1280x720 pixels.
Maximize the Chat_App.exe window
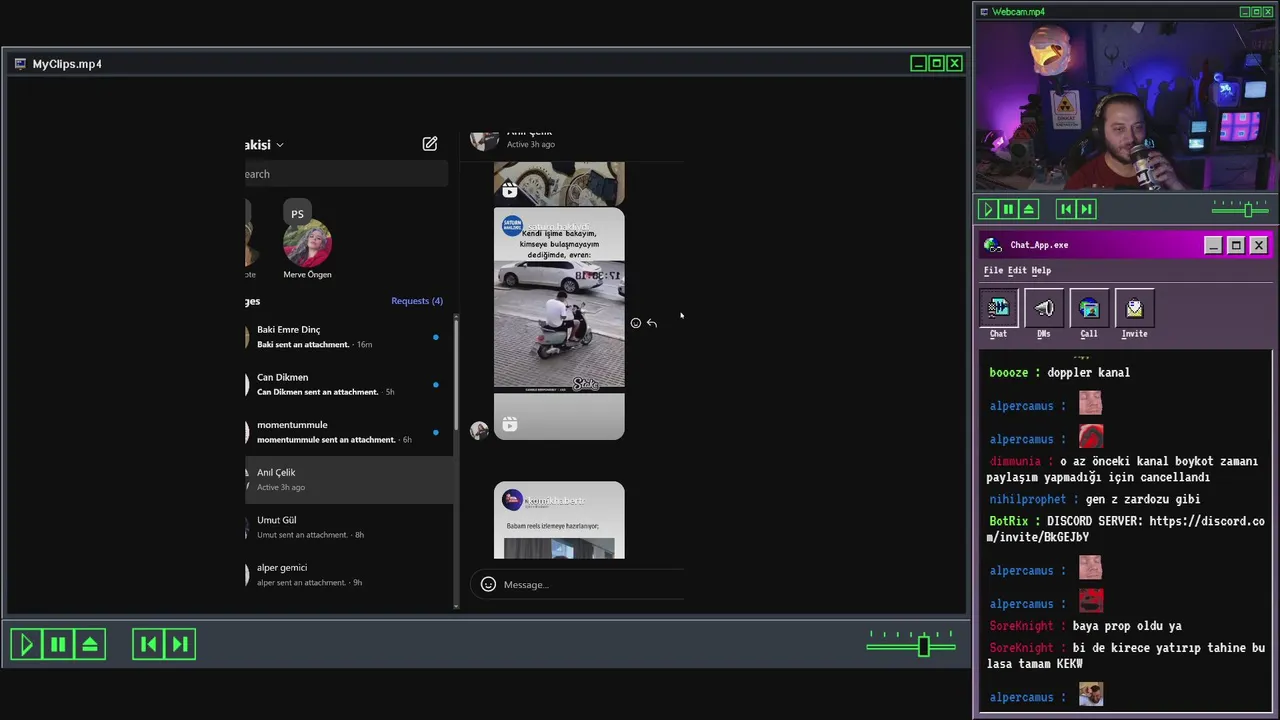tap(1236, 246)
